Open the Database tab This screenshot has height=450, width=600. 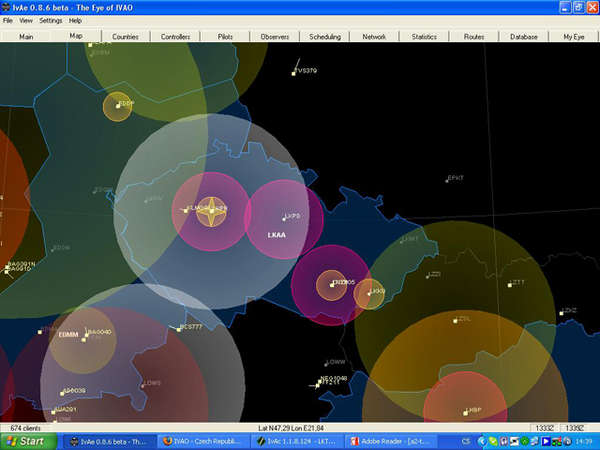tap(524, 37)
